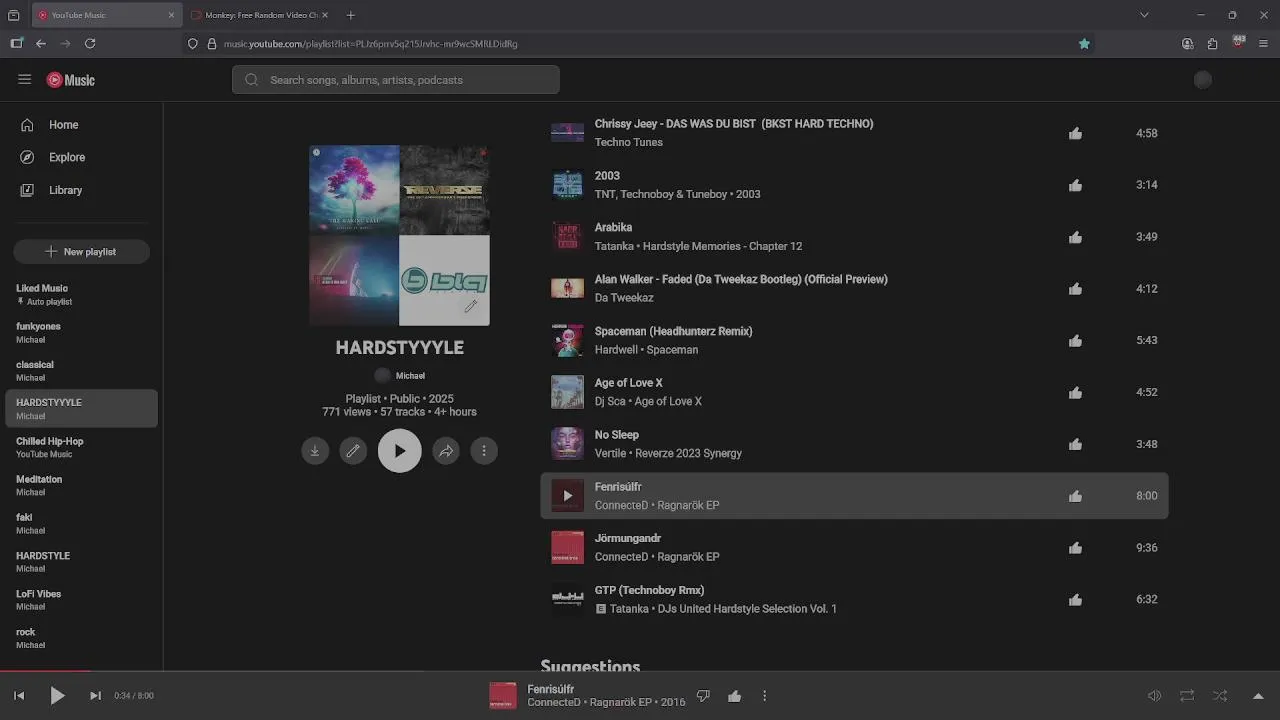
Task: Like Chrissy Jeey DAS WAS DU BIST
Action: [1075, 133]
